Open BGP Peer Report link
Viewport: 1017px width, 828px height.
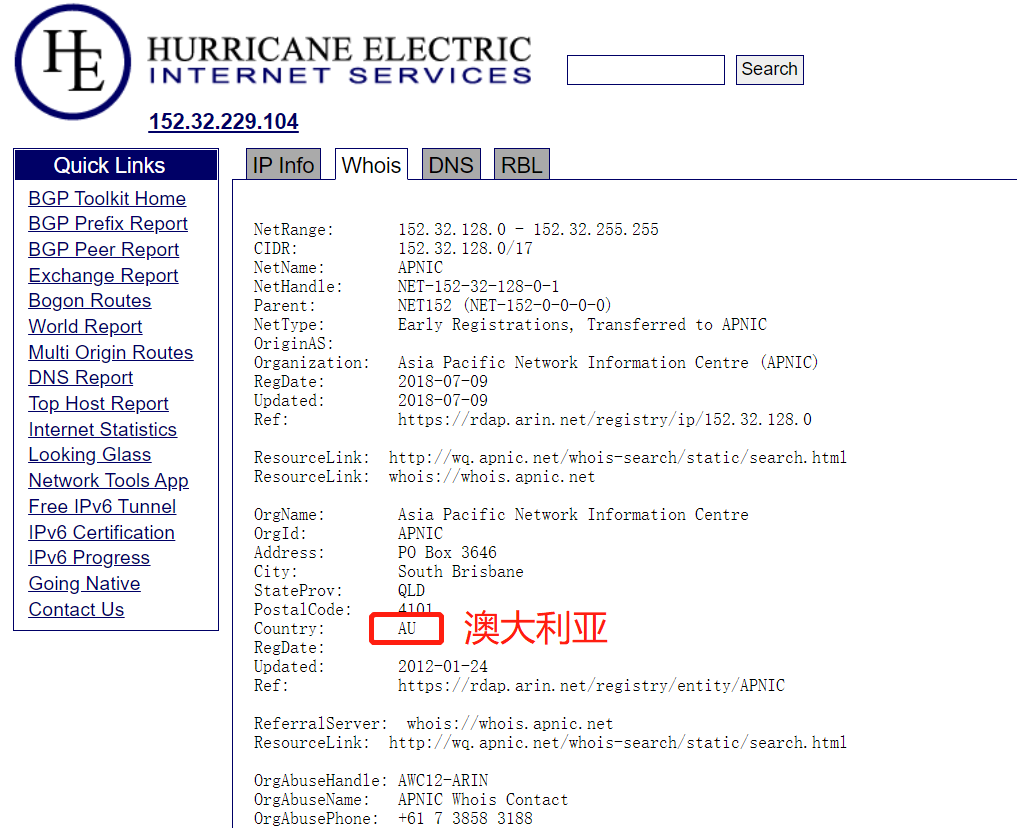[x=104, y=249]
